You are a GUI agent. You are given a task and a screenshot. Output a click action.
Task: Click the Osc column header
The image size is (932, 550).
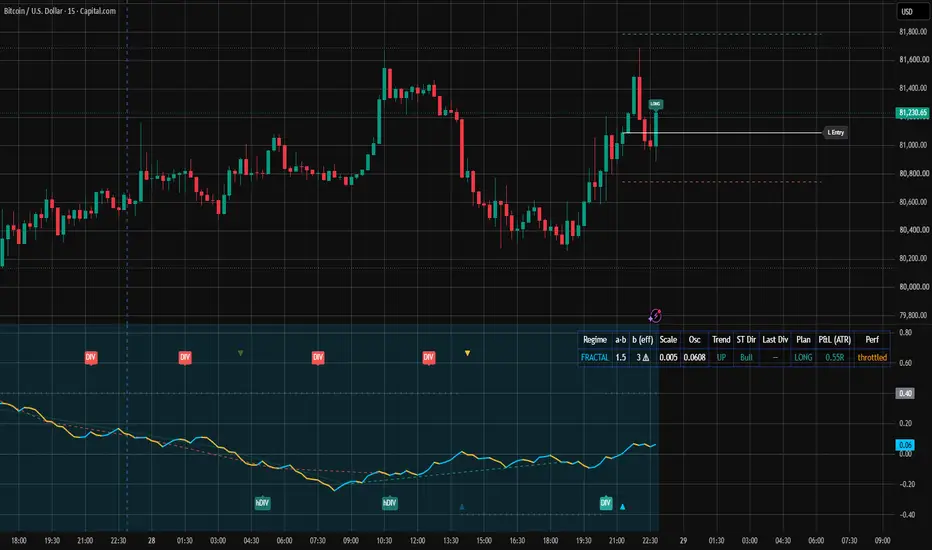(x=694, y=340)
